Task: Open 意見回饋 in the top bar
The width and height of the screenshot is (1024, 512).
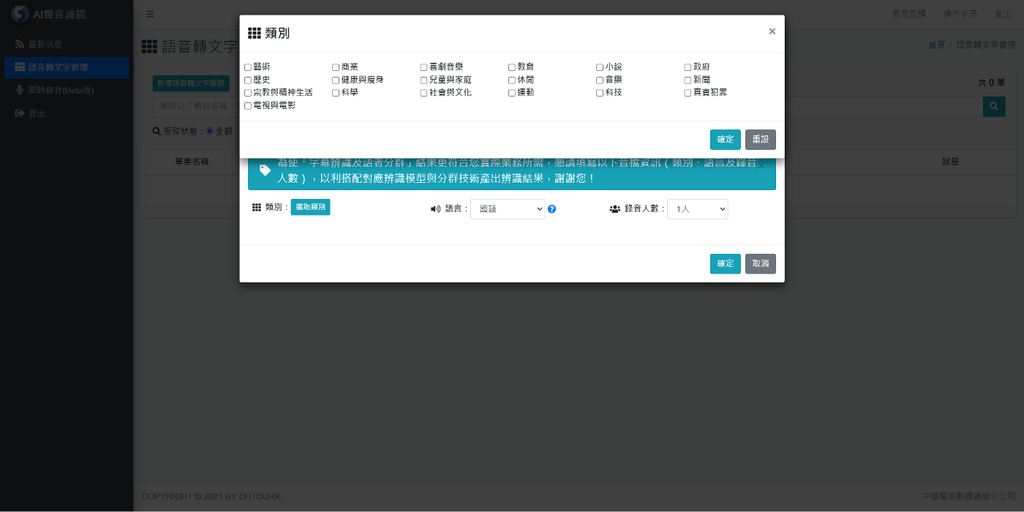Action: click(908, 14)
